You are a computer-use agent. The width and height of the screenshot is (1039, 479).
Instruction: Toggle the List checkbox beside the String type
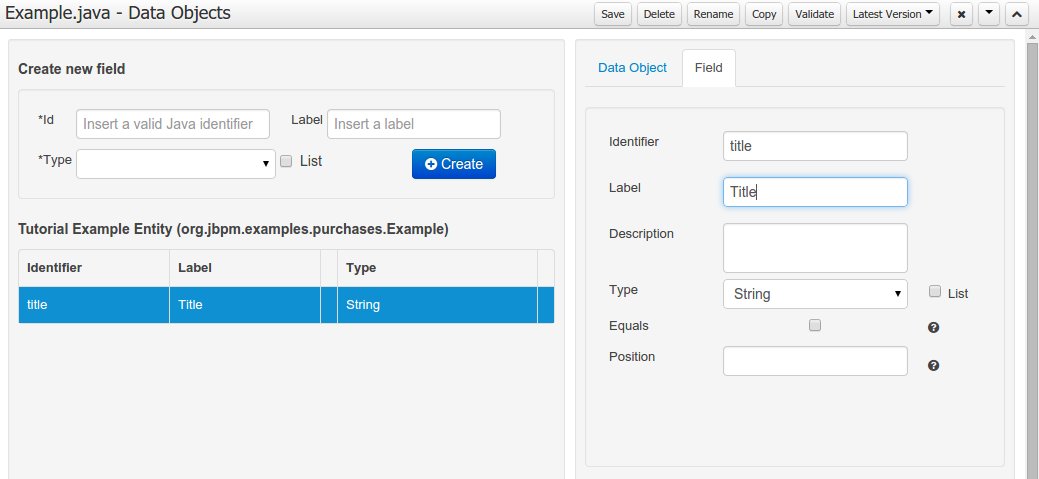935,292
